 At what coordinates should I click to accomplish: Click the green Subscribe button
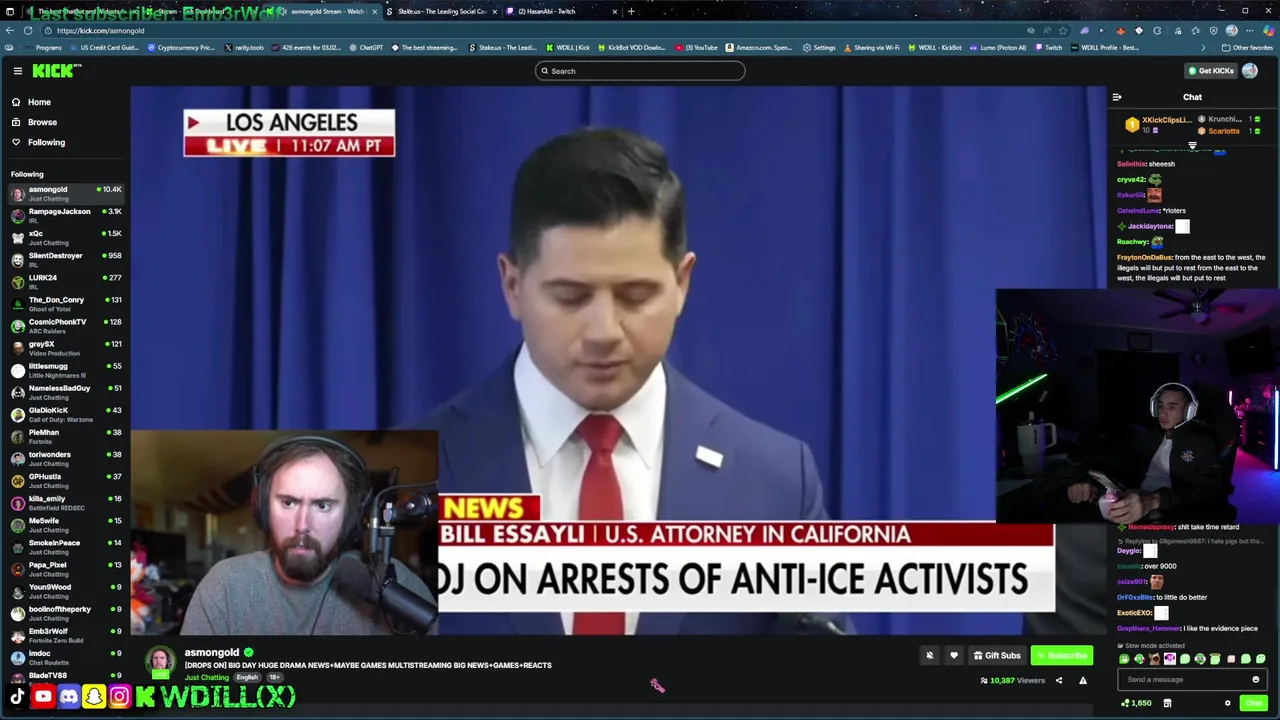(1062, 656)
